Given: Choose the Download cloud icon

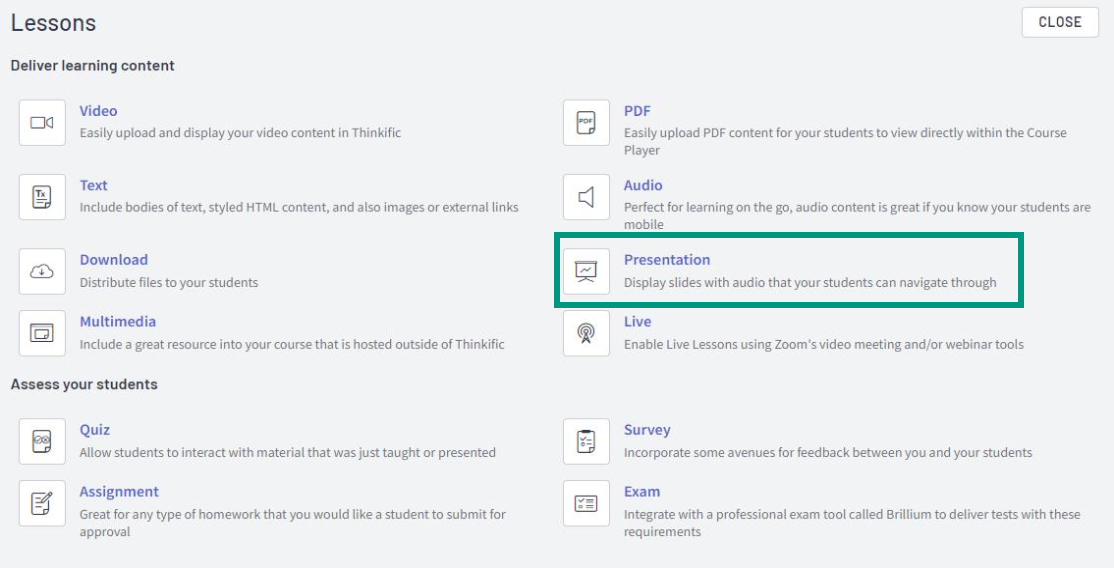Looking at the screenshot, I should [x=42, y=272].
